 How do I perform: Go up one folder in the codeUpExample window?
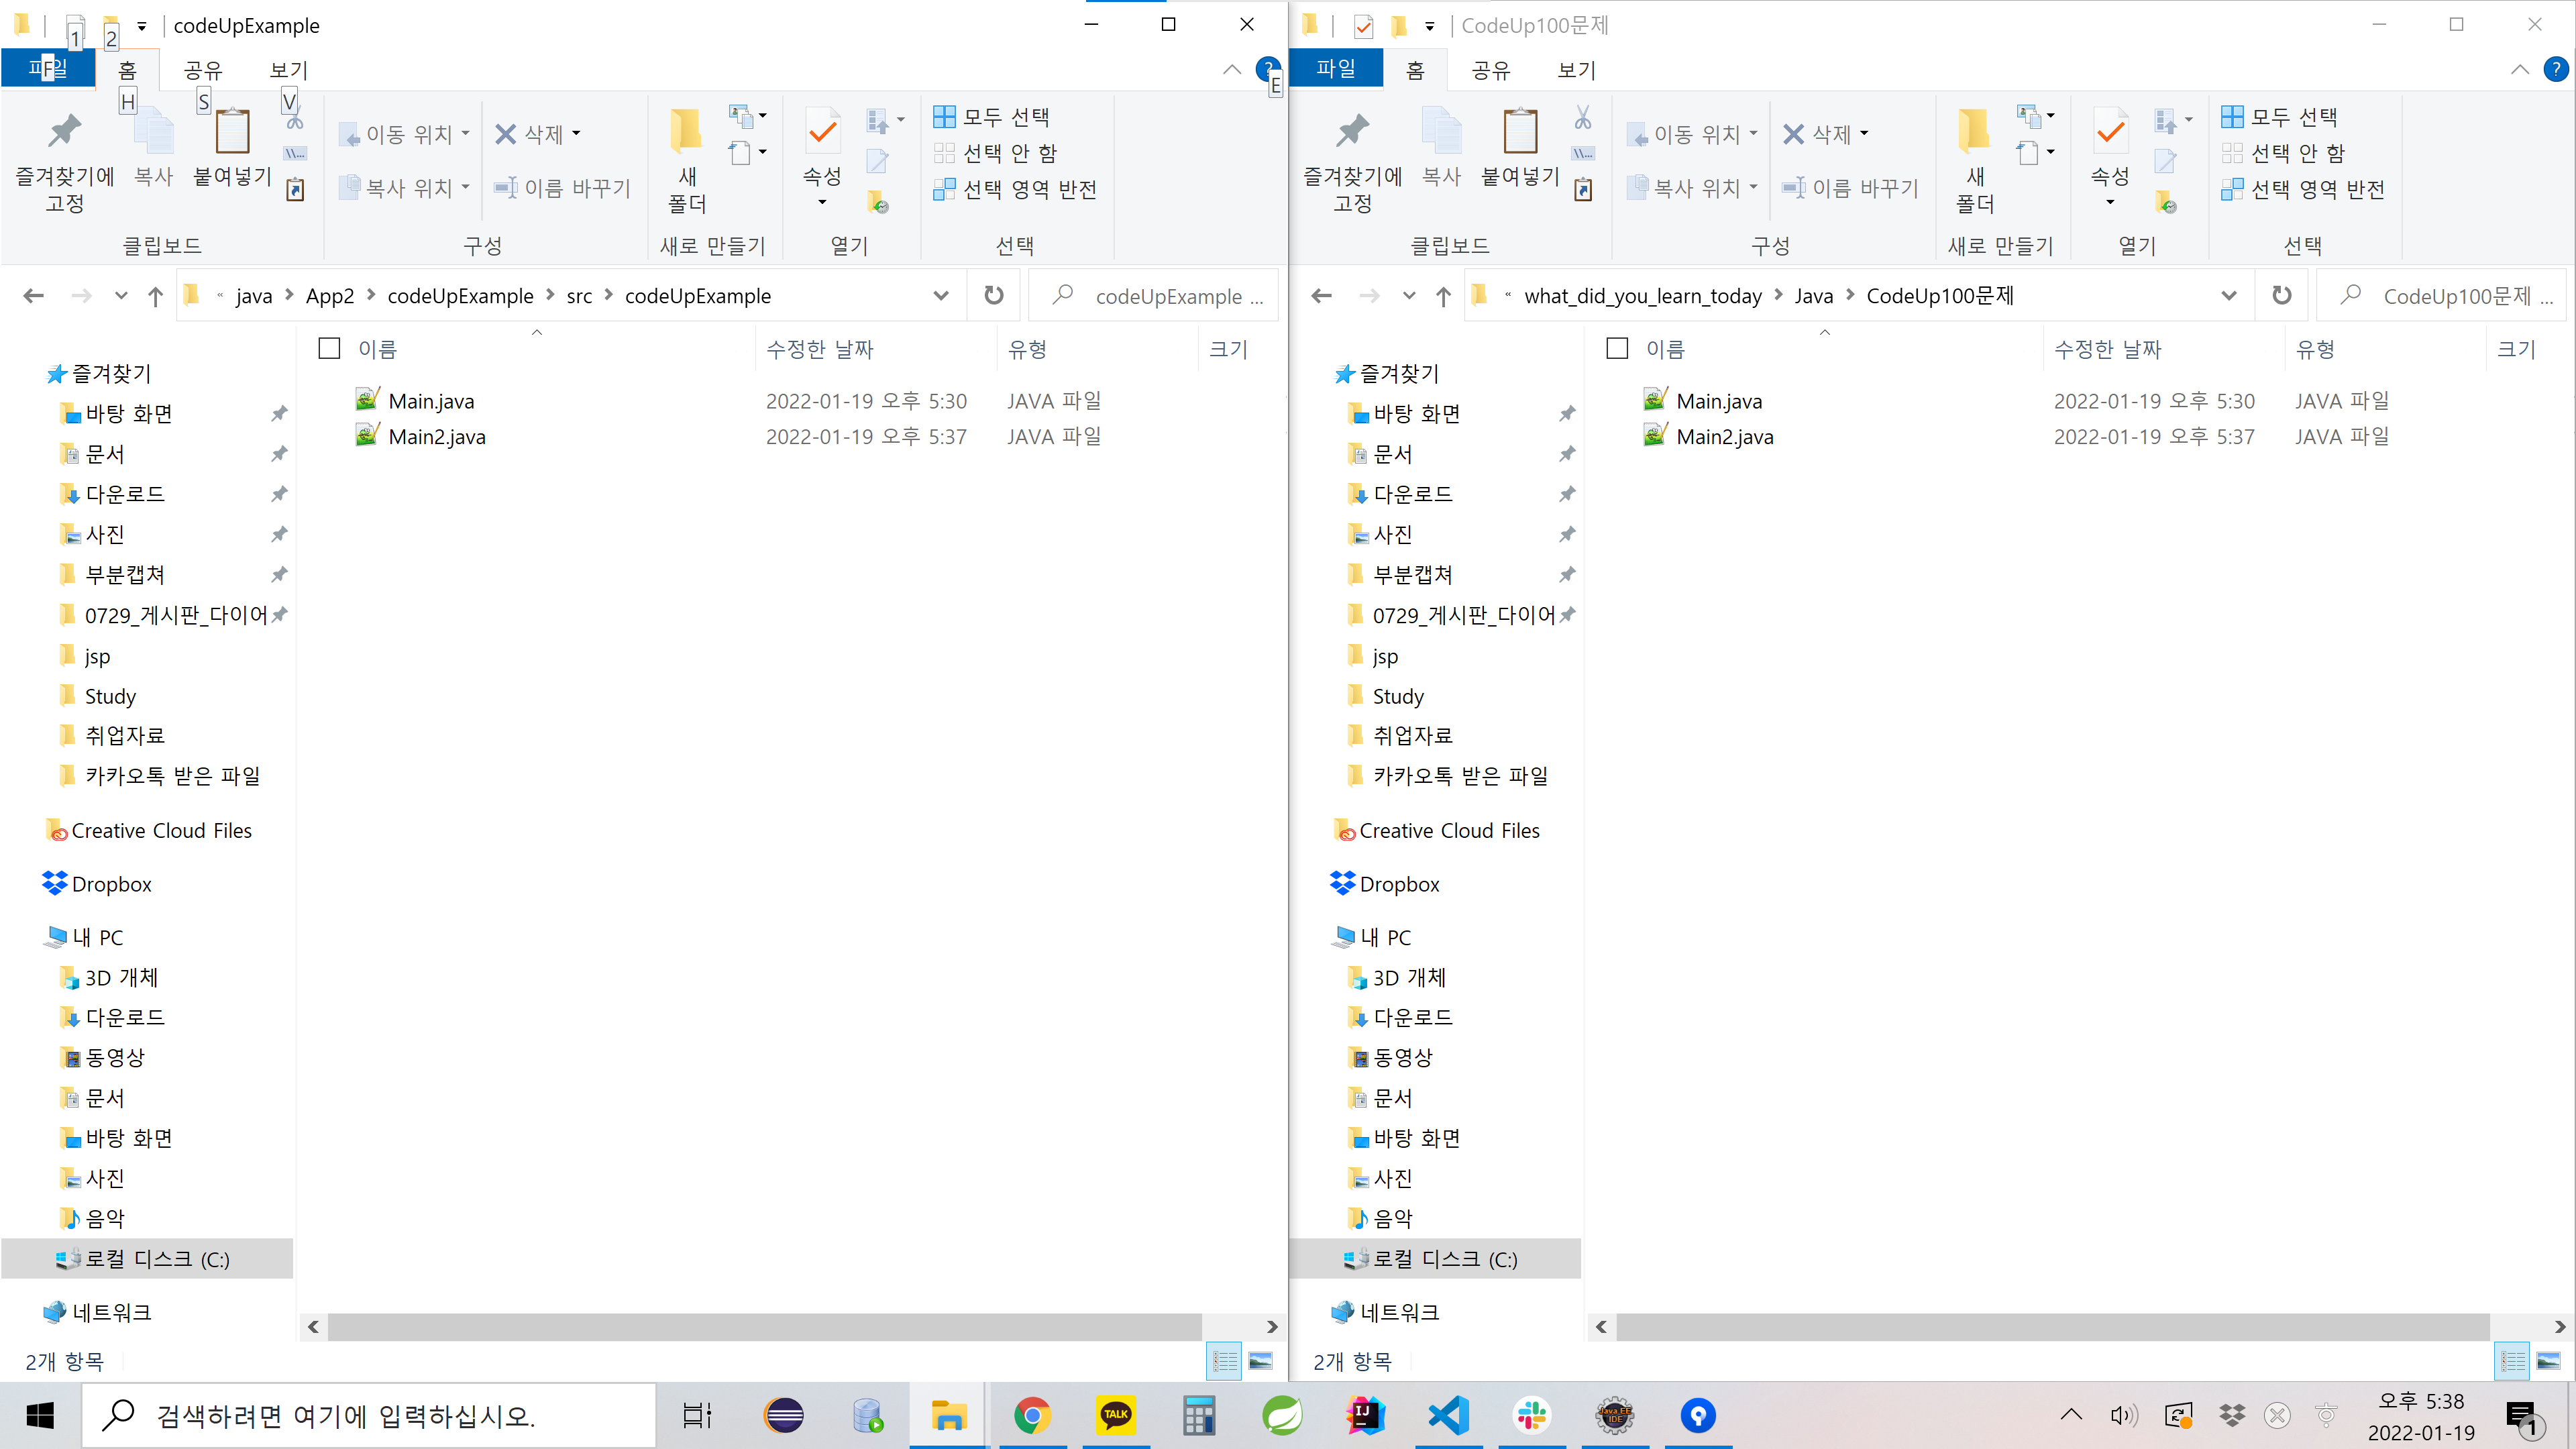click(155, 296)
